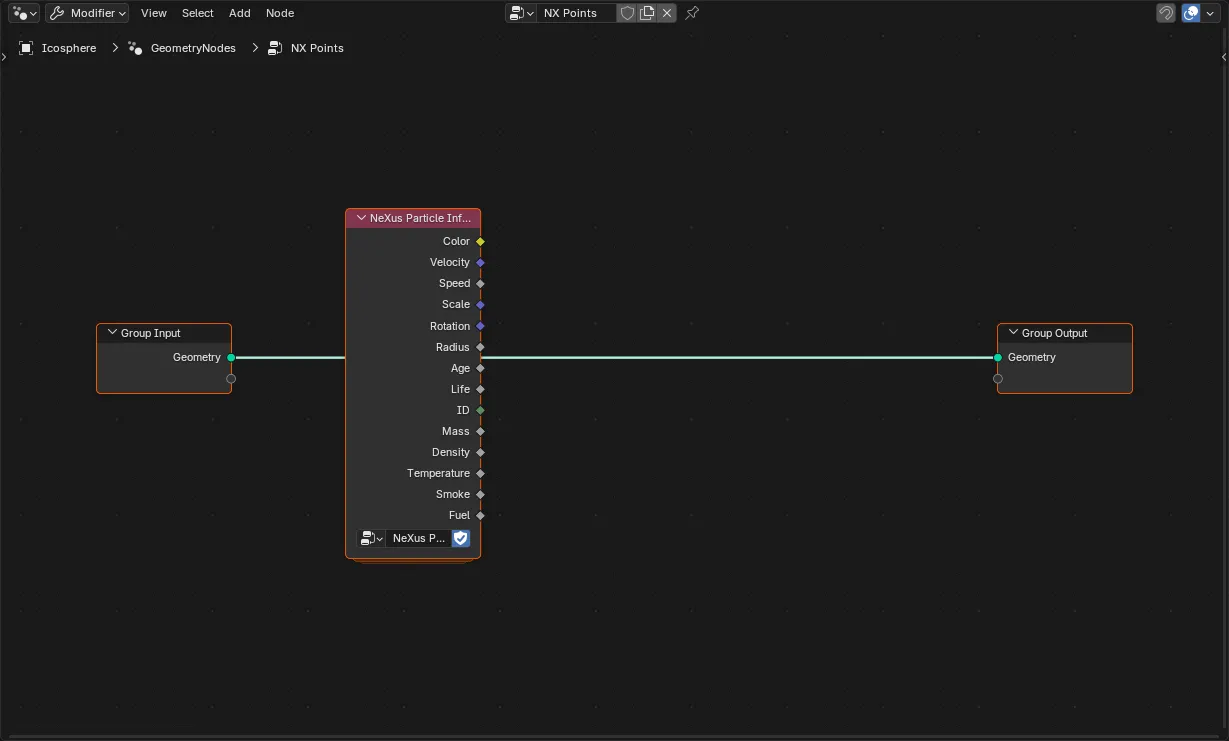Viewport: 1229px width, 741px height.
Task: Open the editor type dropdown
Action: coord(24,13)
